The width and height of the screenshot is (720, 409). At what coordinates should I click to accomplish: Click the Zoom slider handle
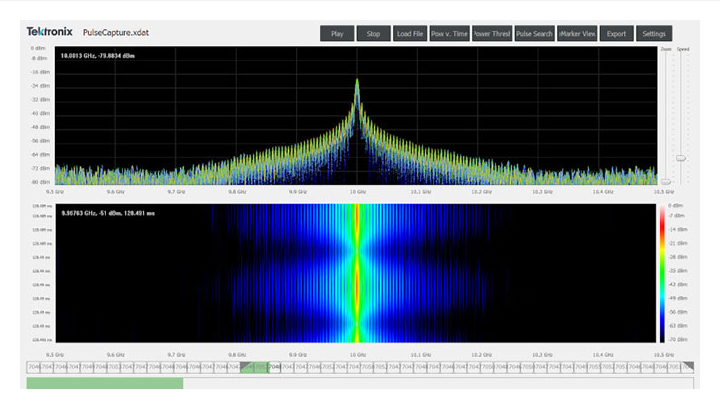click(666, 182)
